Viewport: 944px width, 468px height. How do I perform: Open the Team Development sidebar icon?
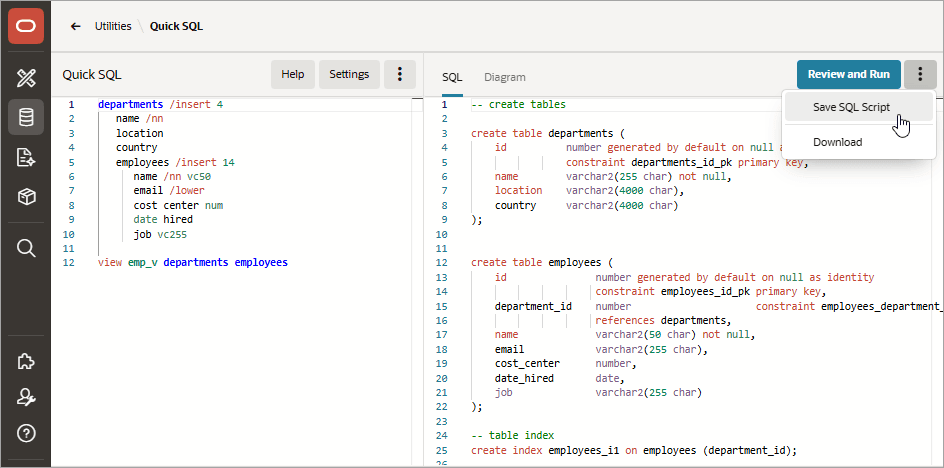pos(26,157)
